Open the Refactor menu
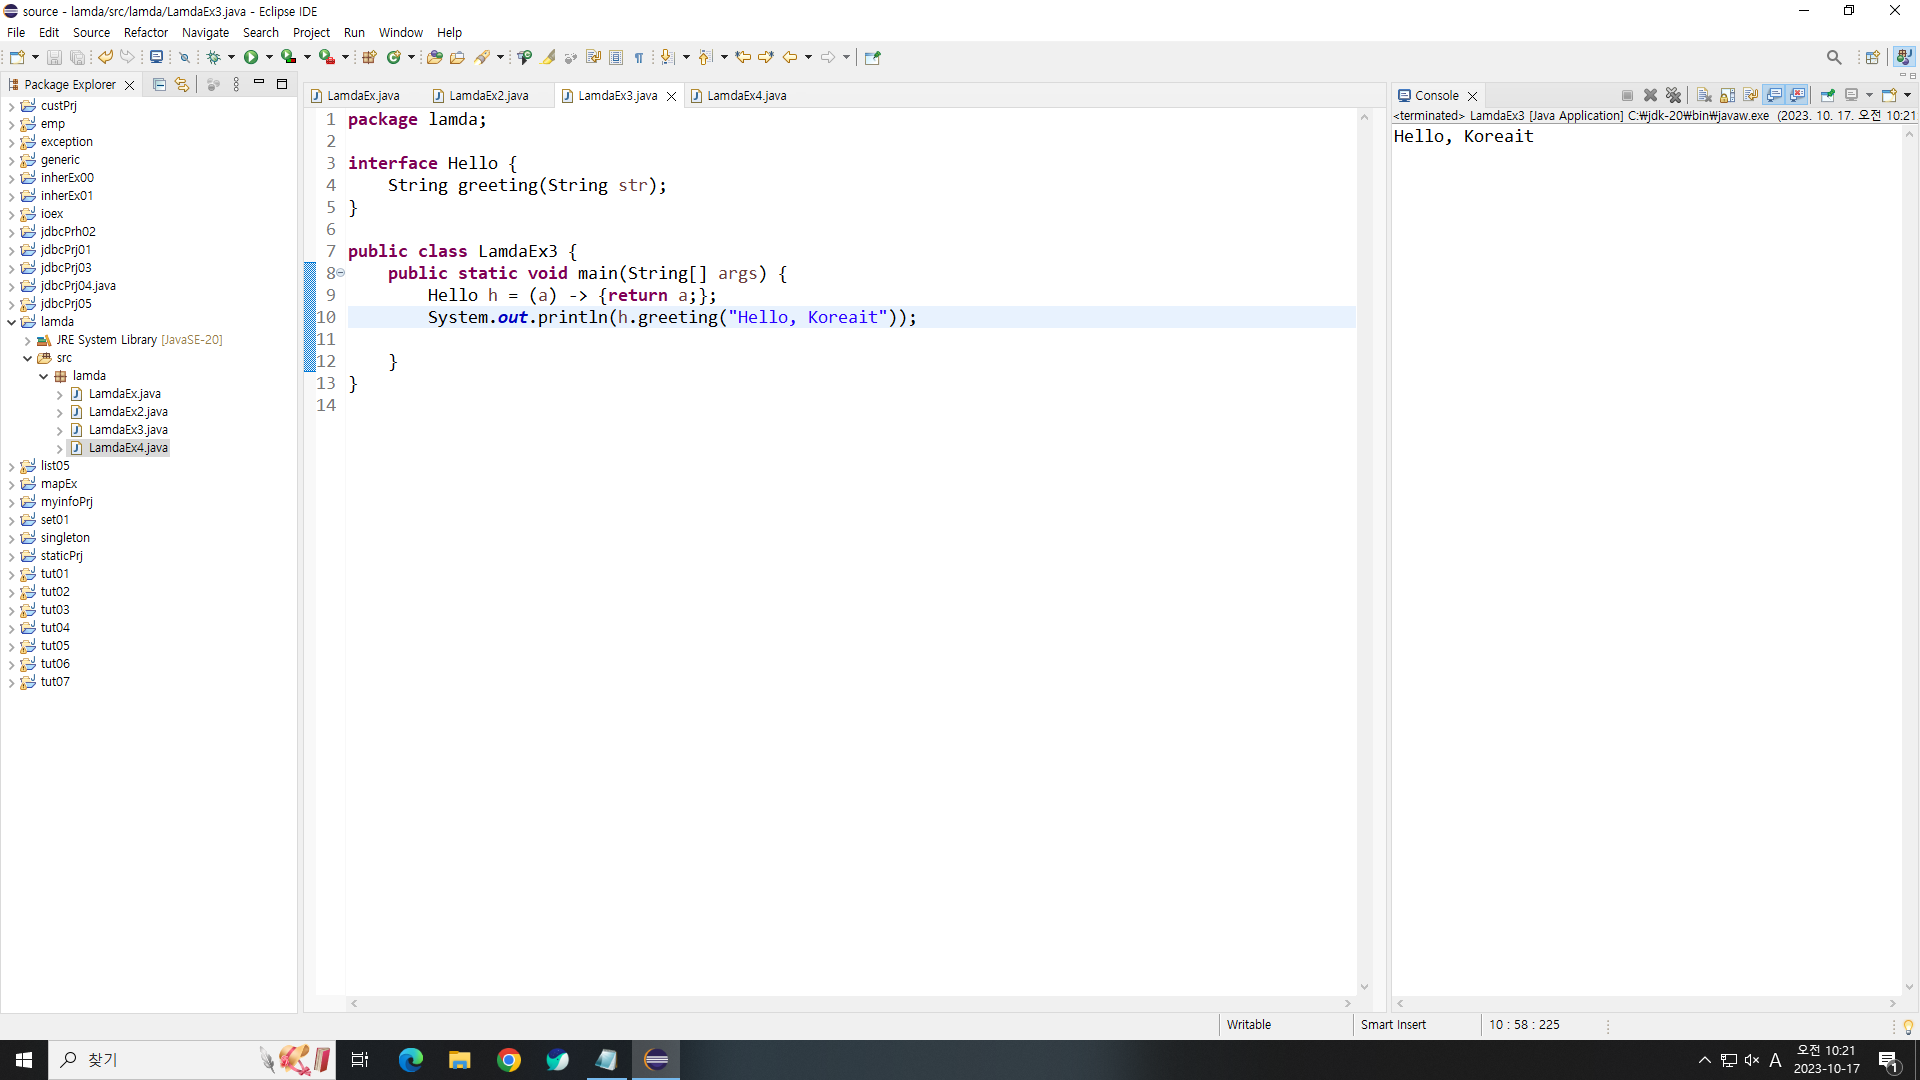 [145, 32]
